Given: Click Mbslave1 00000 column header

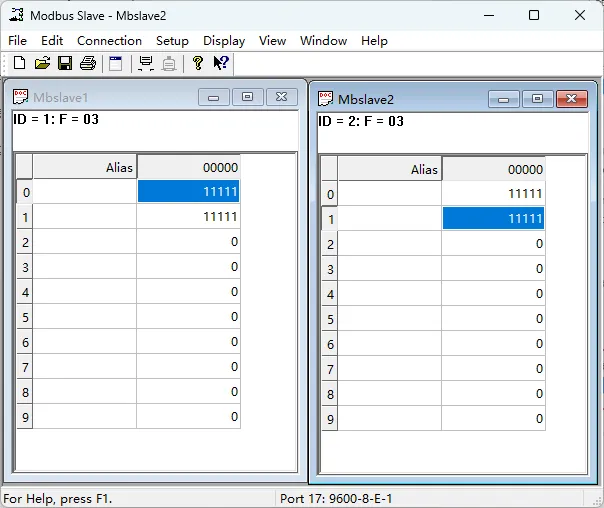Looking at the screenshot, I should 188,167.
